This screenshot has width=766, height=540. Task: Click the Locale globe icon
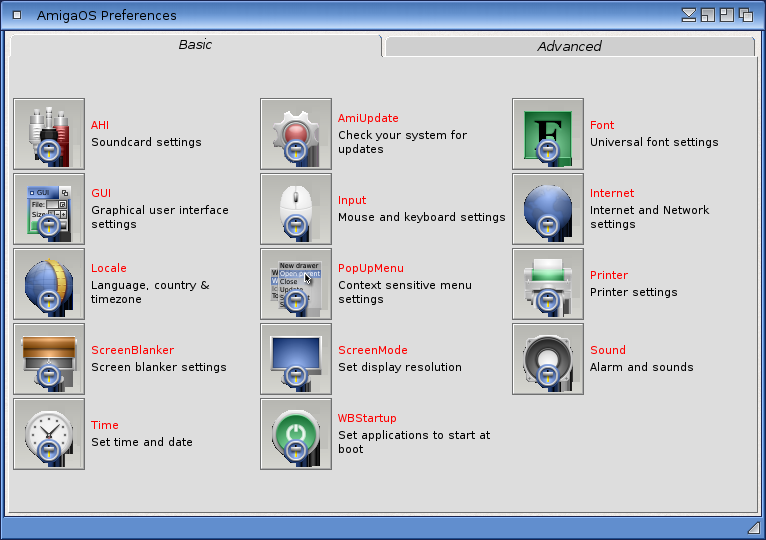coord(49,284)
